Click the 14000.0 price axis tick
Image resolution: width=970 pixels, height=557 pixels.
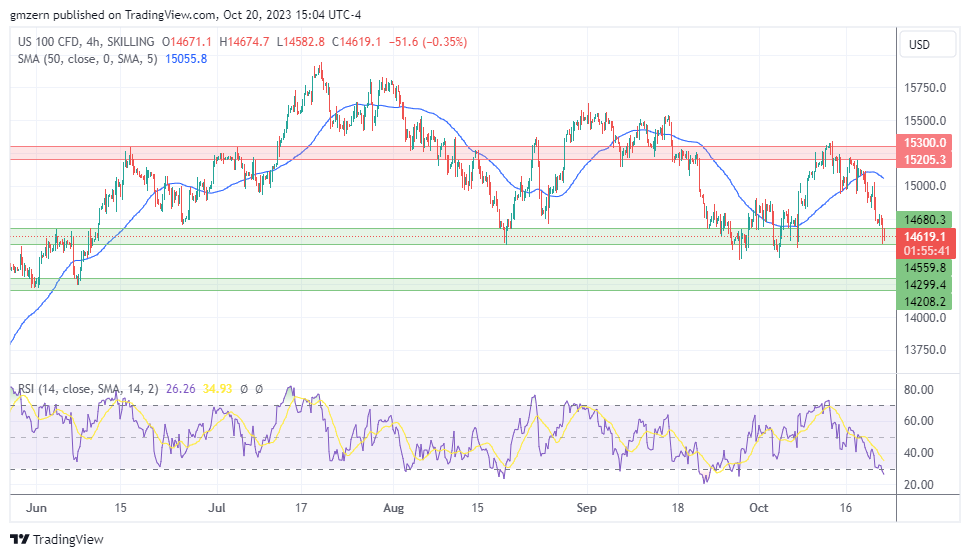pos(925,317)
